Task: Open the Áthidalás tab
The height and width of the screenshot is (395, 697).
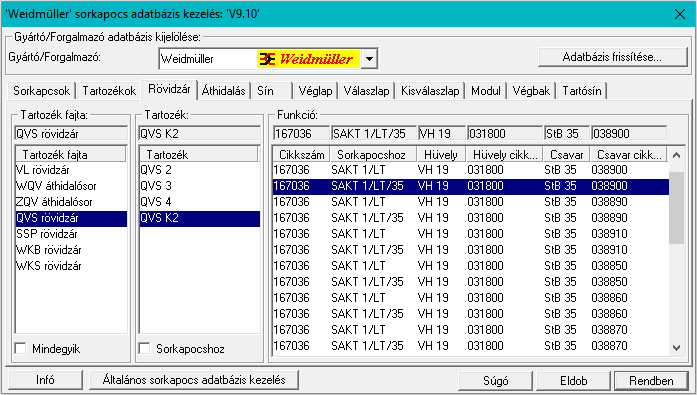Action: pos(223,91)
